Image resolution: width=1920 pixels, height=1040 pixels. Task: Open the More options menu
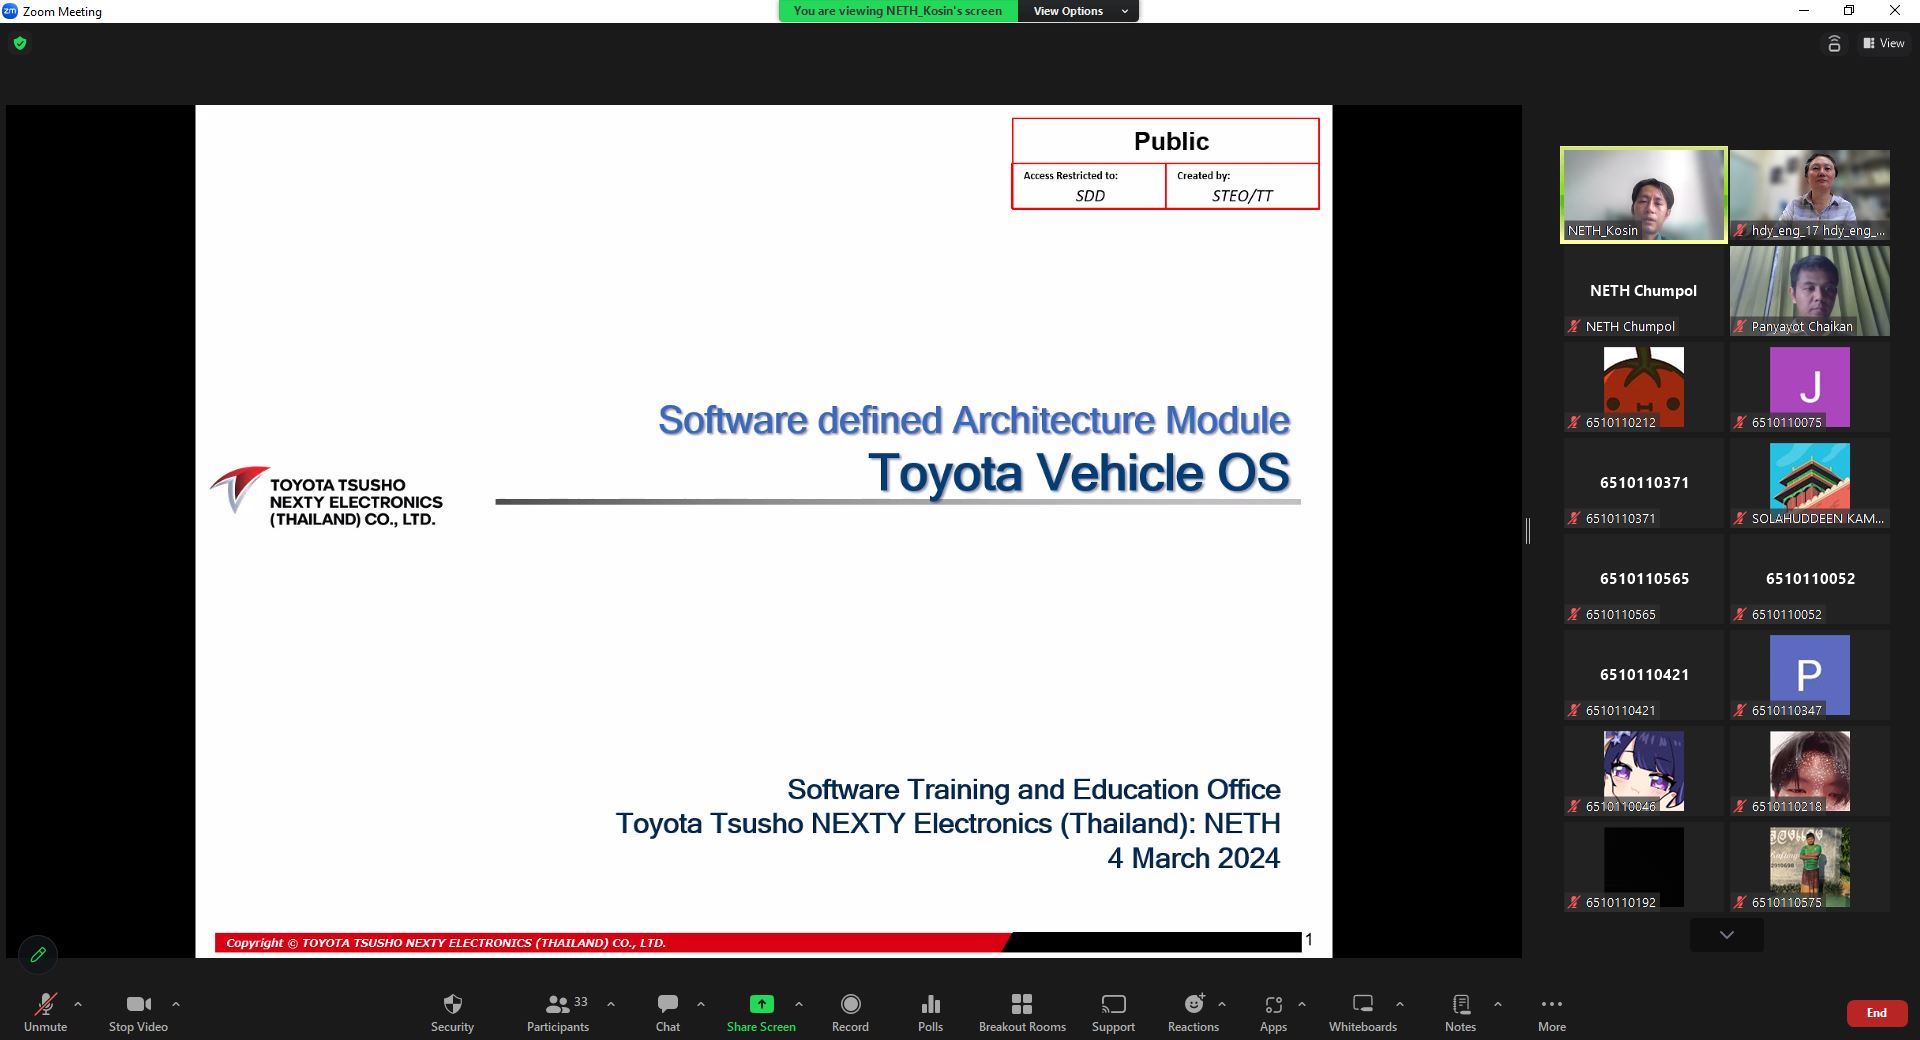point(1551,1004)
